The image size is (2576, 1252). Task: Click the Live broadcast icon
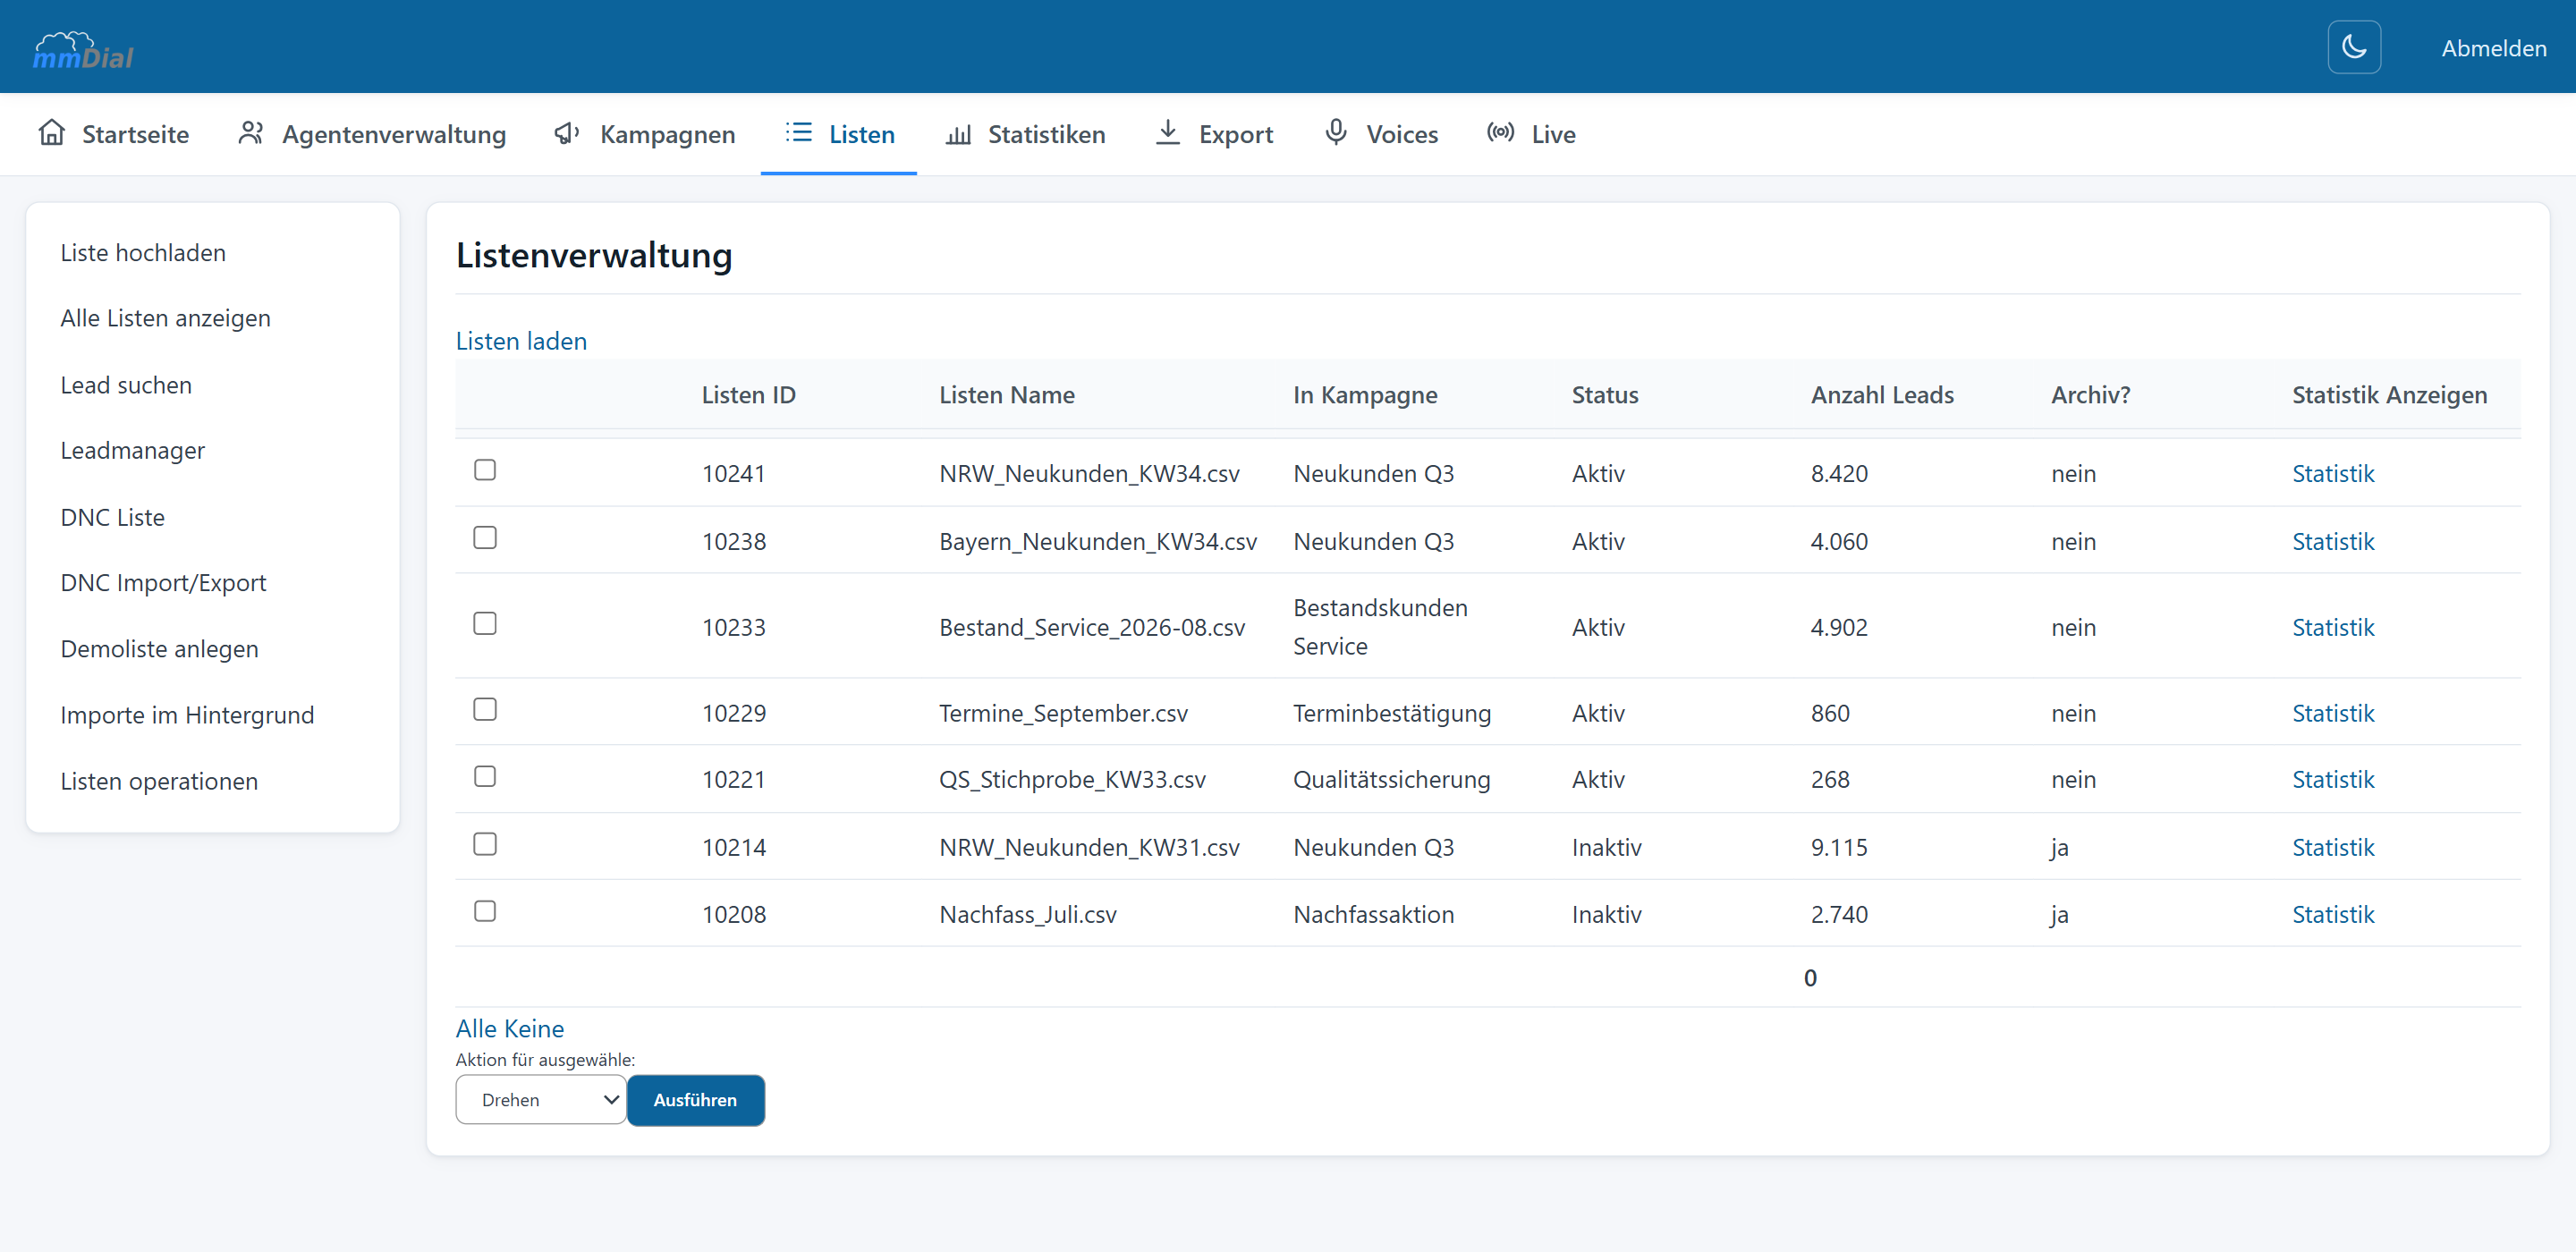[1499, 132]
